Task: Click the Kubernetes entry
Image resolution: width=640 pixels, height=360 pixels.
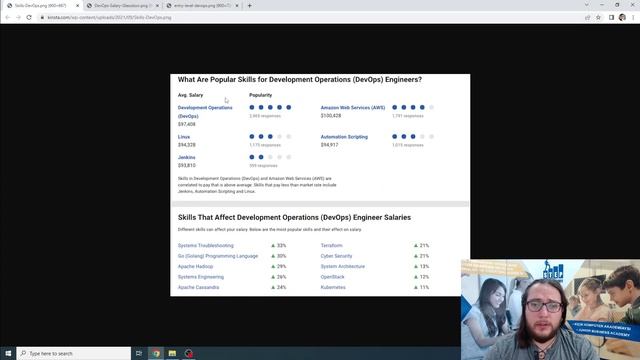Action: click(x=333, y=287)
